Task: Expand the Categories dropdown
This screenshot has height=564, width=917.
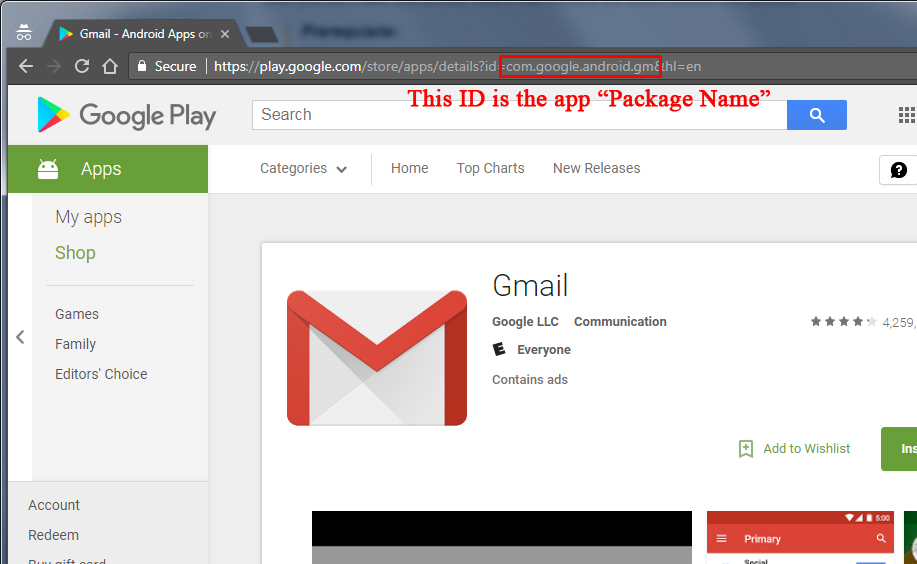Action: pyautogui.click(x=304, y=168)
